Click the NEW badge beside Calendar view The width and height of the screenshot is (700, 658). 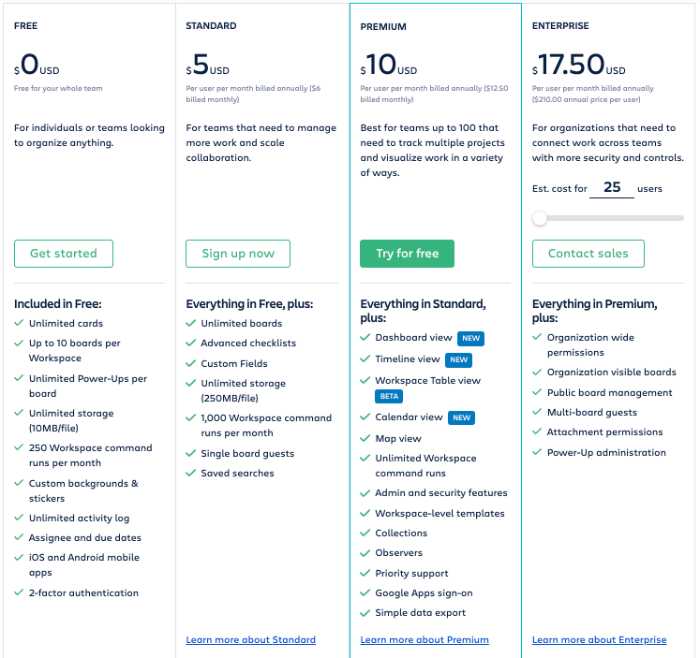462,417
